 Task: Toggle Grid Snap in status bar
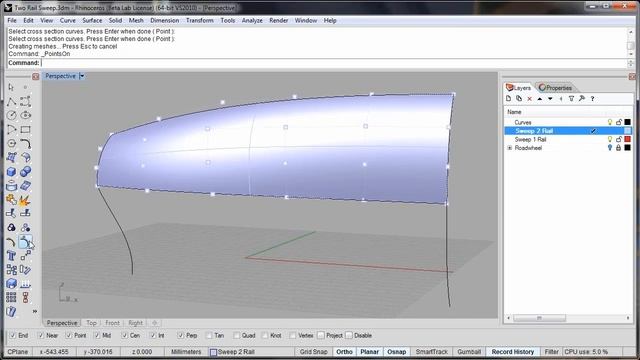(x=313, y=351)
